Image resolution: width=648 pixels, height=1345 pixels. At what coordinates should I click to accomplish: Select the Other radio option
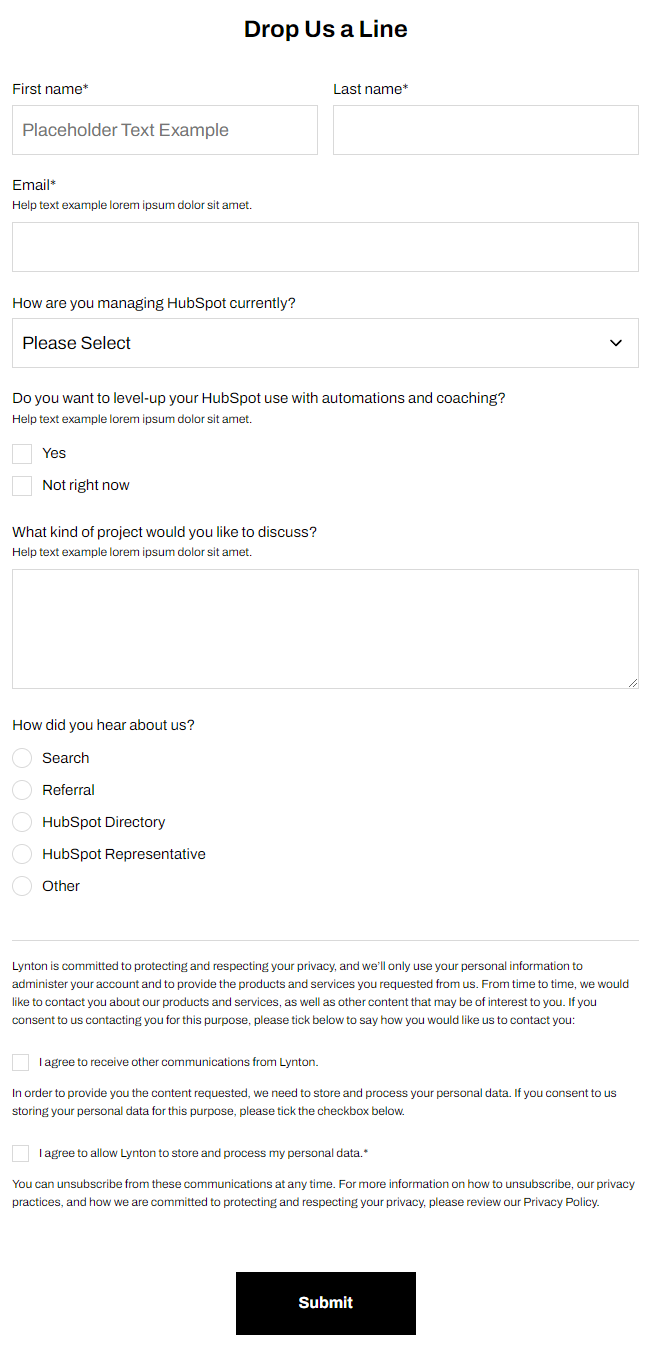22,886
